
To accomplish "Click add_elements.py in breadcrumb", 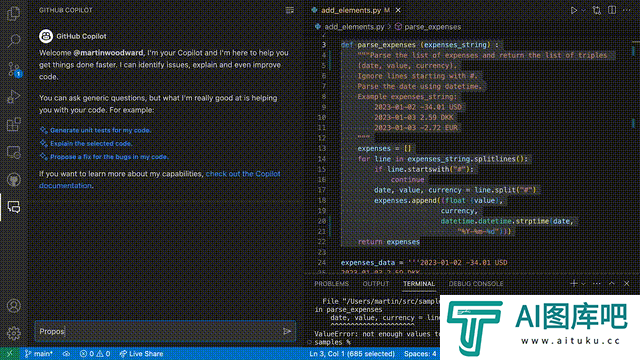I will point(354,27).
